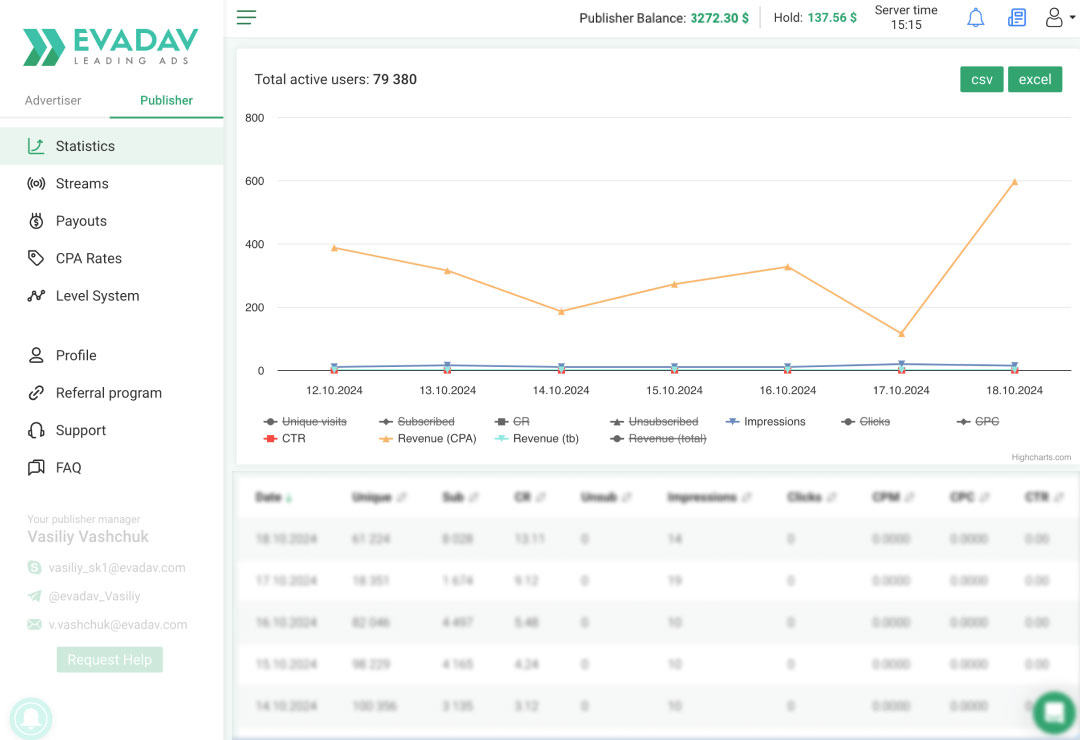
Task: Open the blue news feed icon
Action: pos(1016,17)
